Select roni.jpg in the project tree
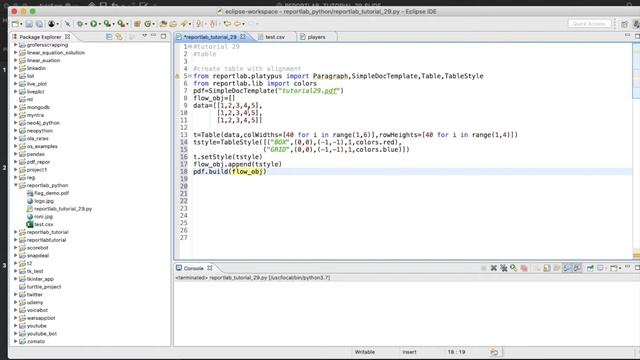This screenshot has height=360, width=640. coord(43,217)
